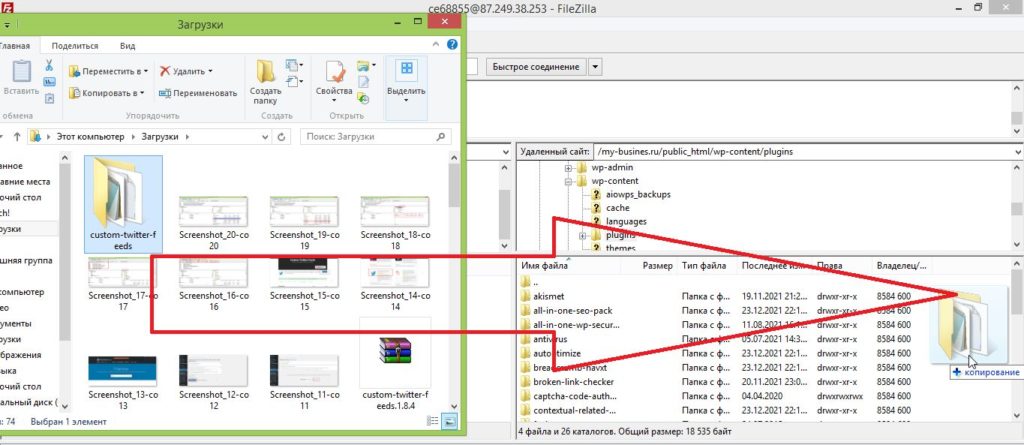The height and width of the screenshot is (445, 1024).
Task: Open Переместить в dropdown
Action: [x=108, y=71]
